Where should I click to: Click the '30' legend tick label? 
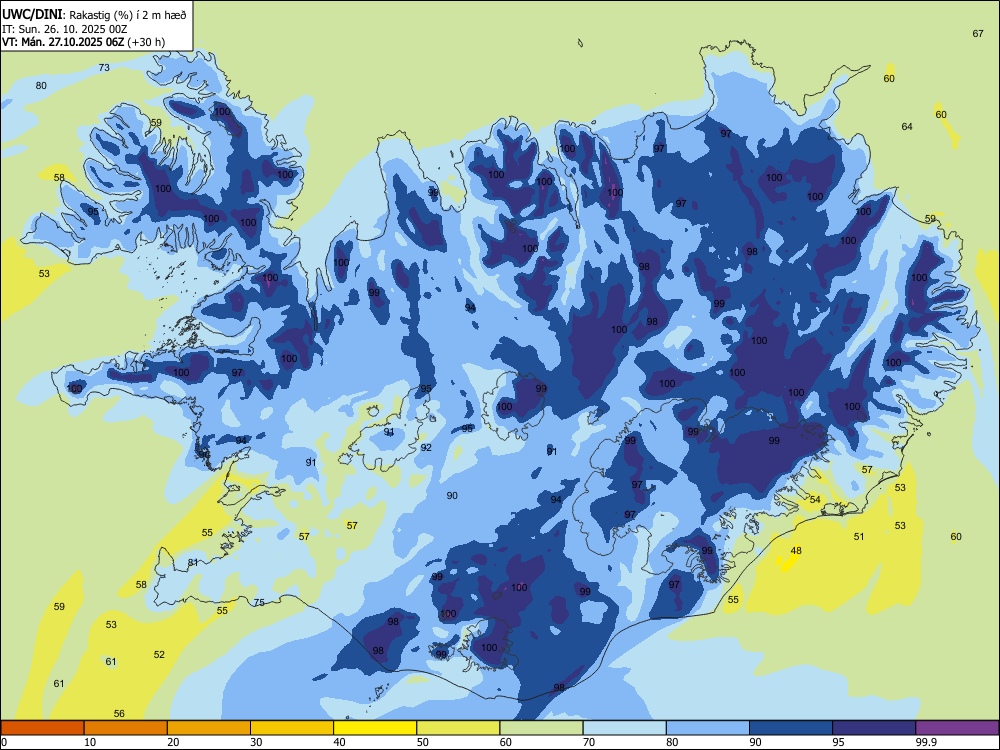[256, 742]
